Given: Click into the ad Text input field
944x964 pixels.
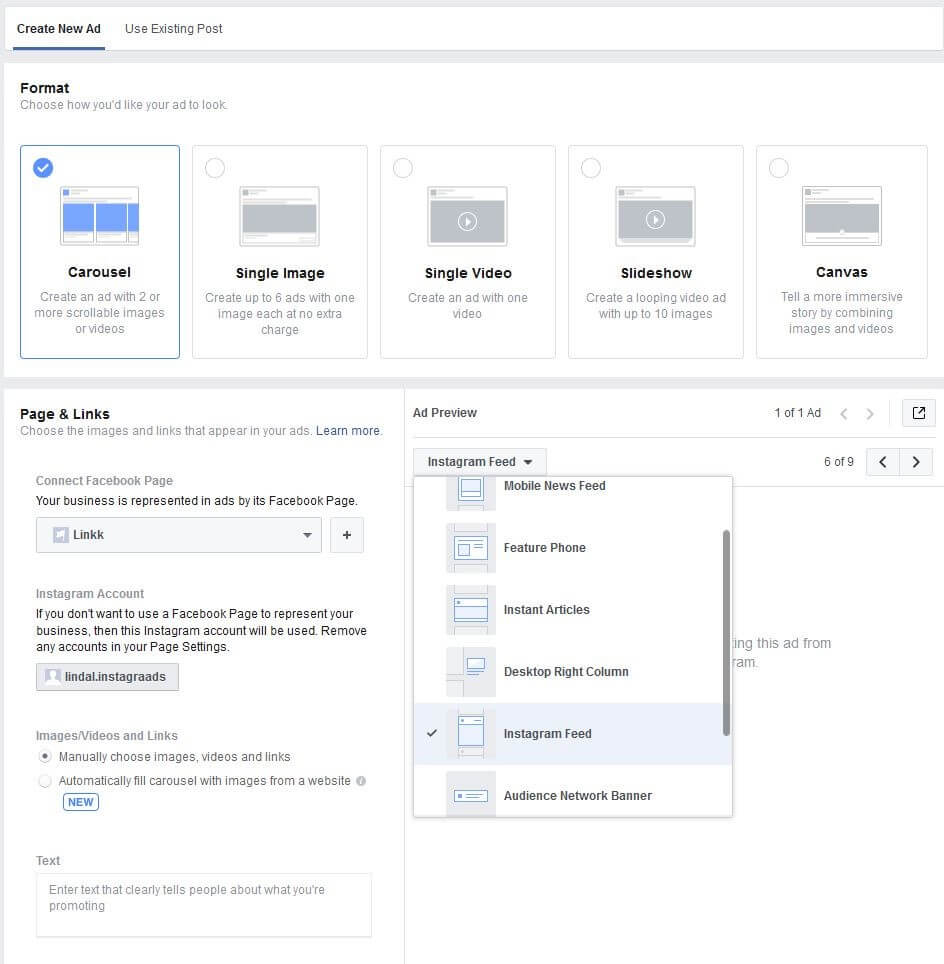Looking at the screenshot, I should coord(204,905).
